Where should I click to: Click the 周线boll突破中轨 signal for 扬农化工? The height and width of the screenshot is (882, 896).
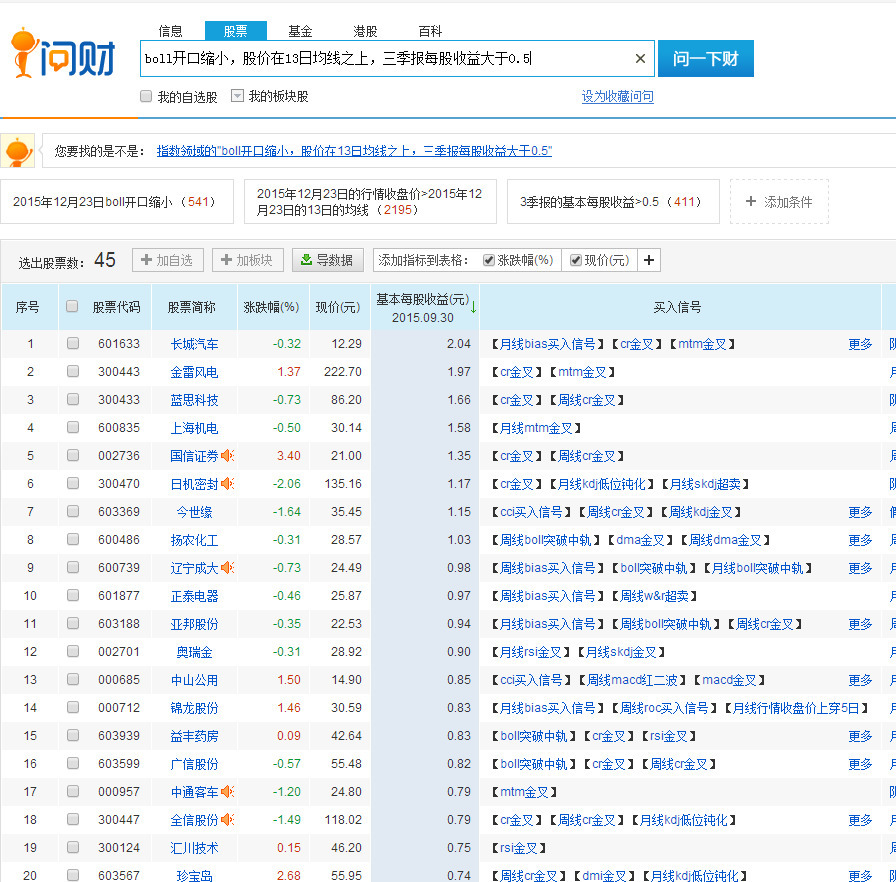546,540
